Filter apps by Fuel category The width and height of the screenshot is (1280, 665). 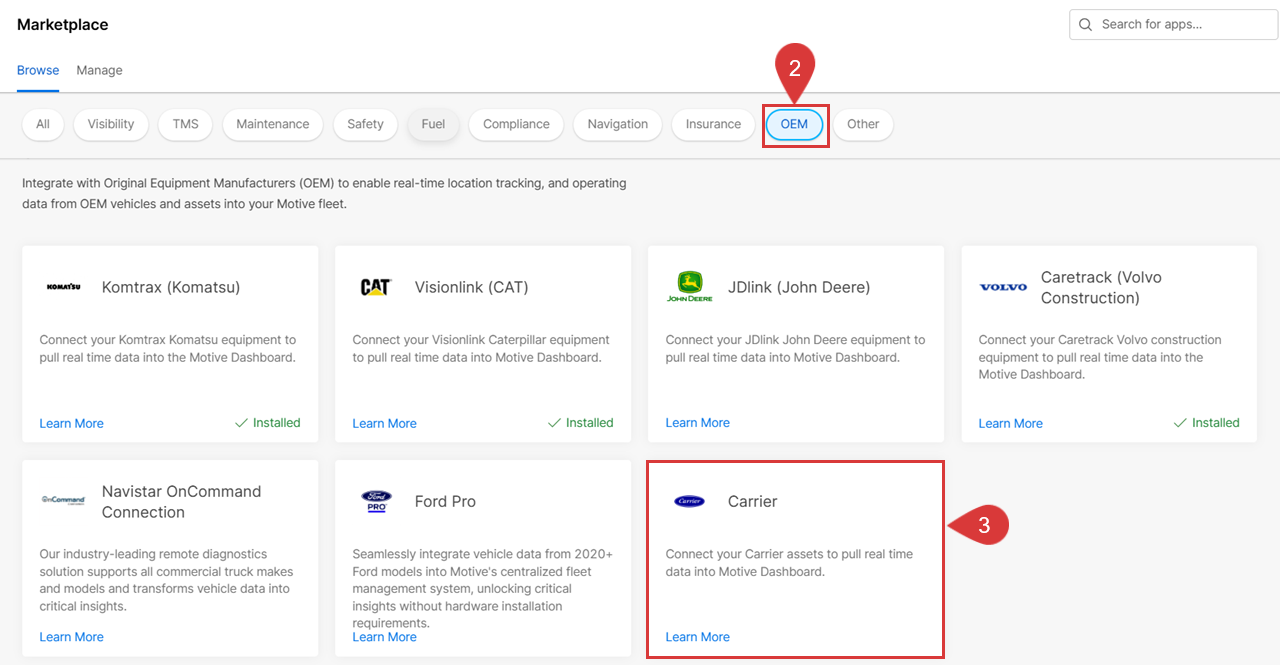[x=433, y=124]
